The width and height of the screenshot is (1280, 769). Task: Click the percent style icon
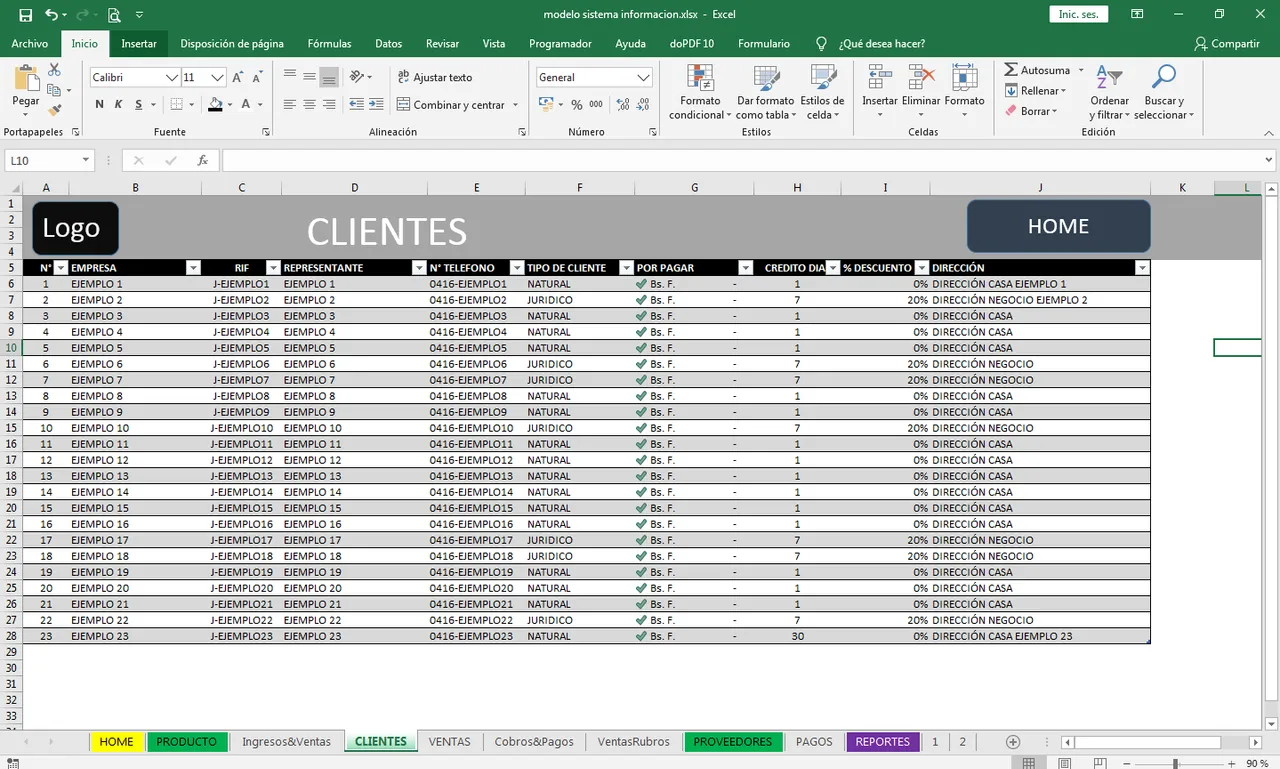coord(576,104)
